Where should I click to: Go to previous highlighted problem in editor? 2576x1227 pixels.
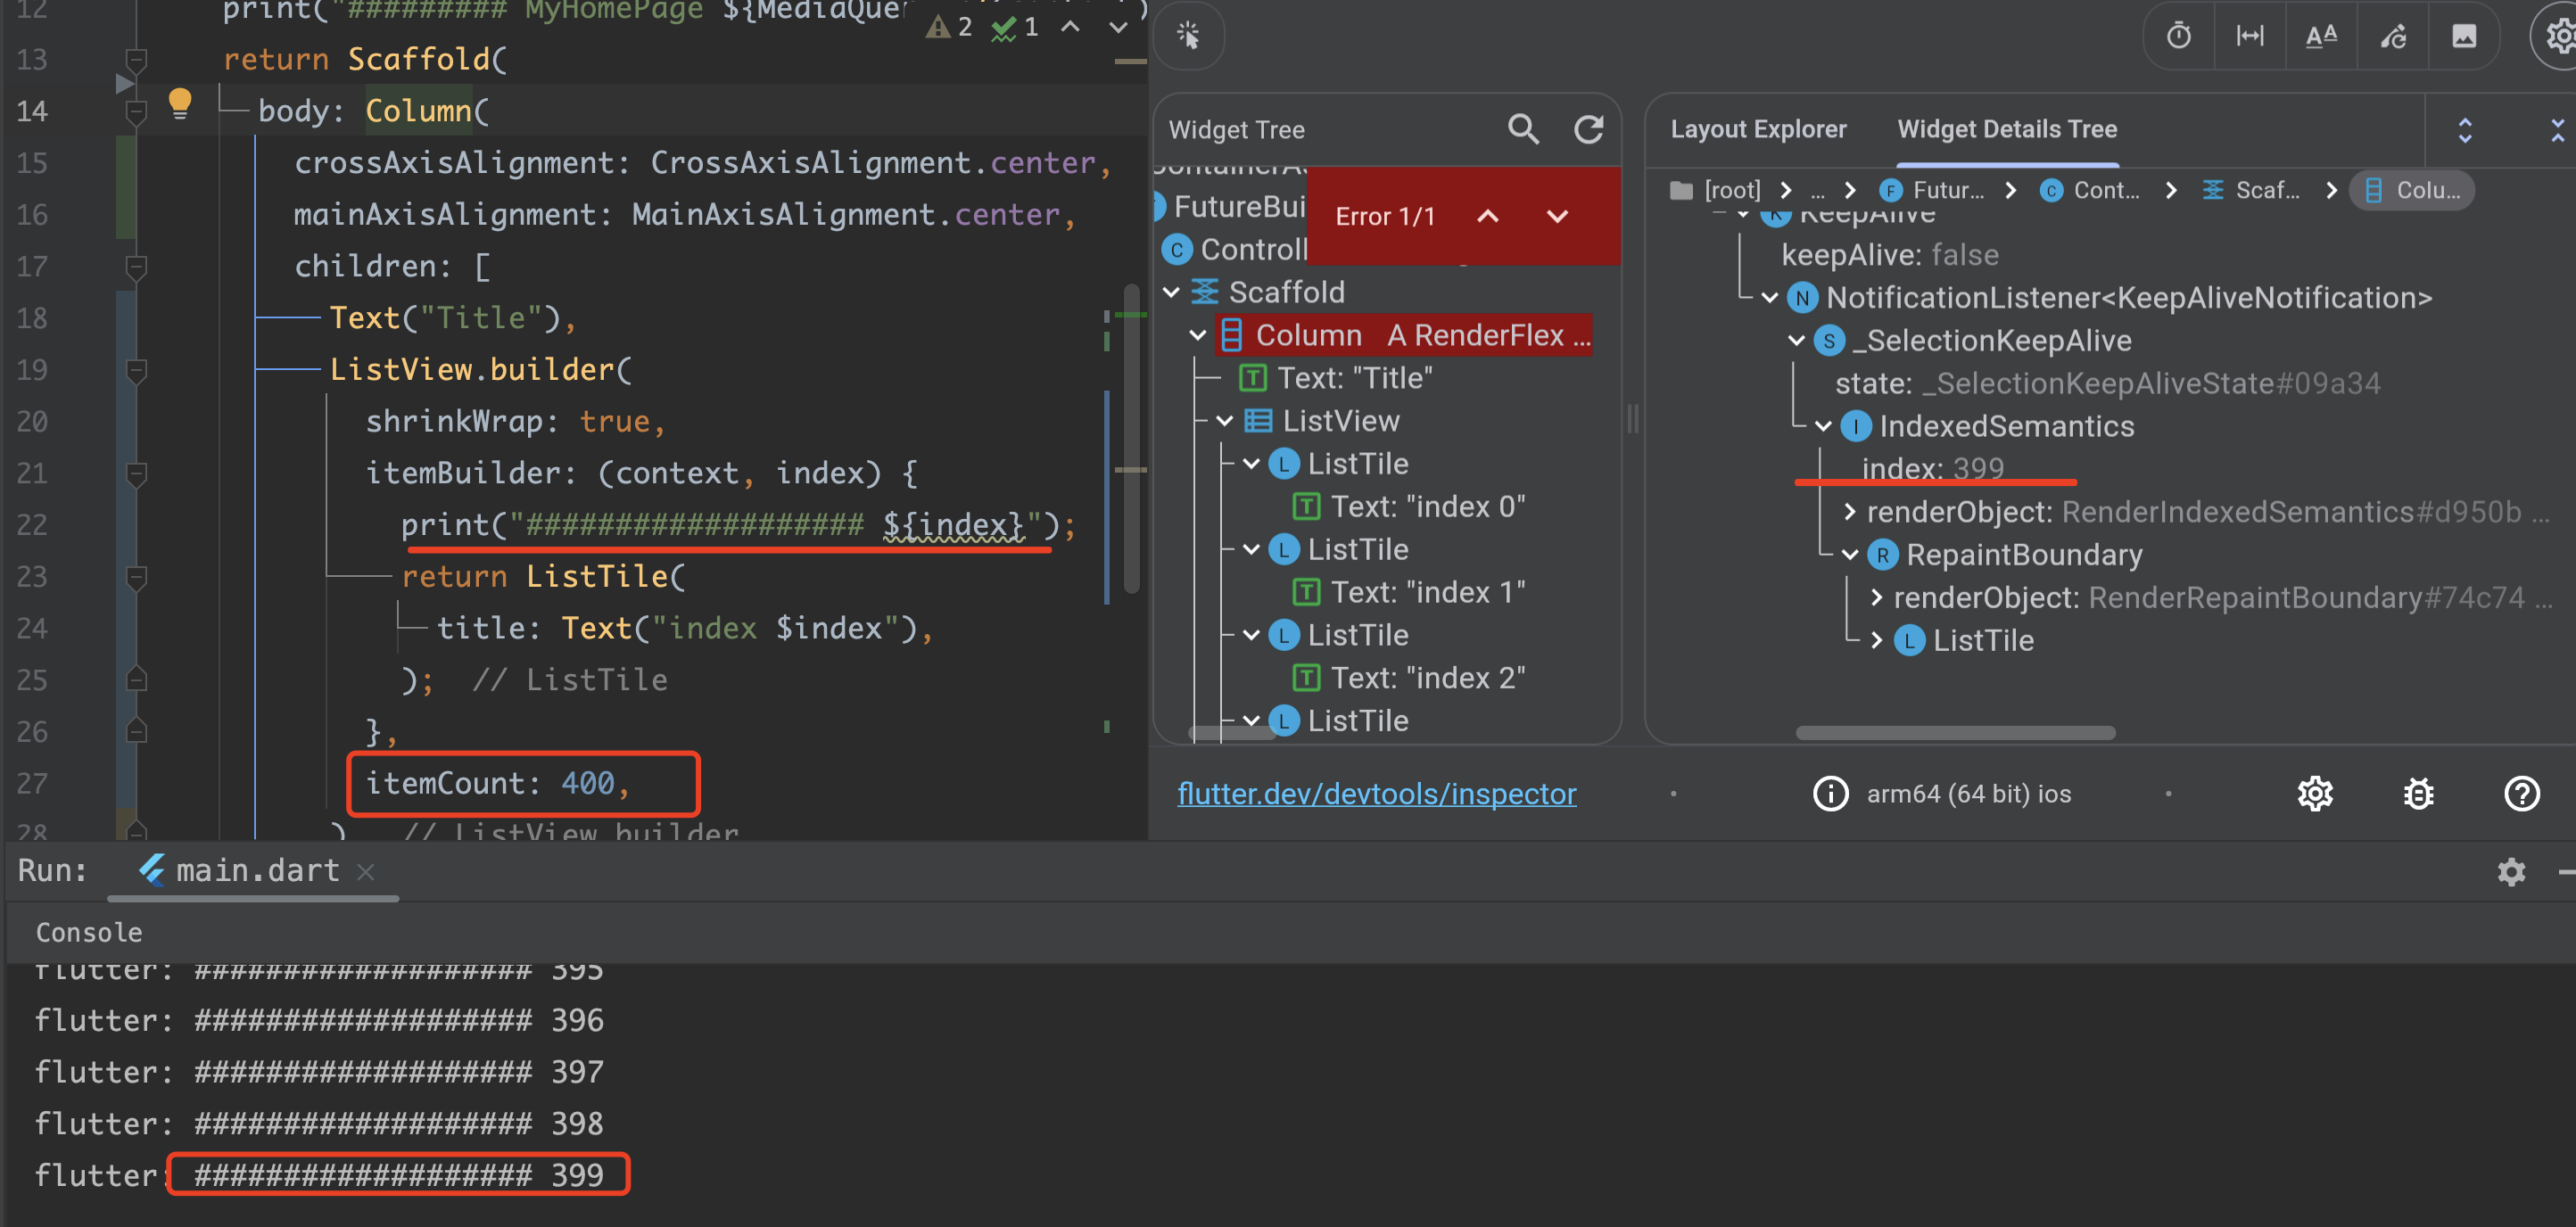click(1070, 27)
